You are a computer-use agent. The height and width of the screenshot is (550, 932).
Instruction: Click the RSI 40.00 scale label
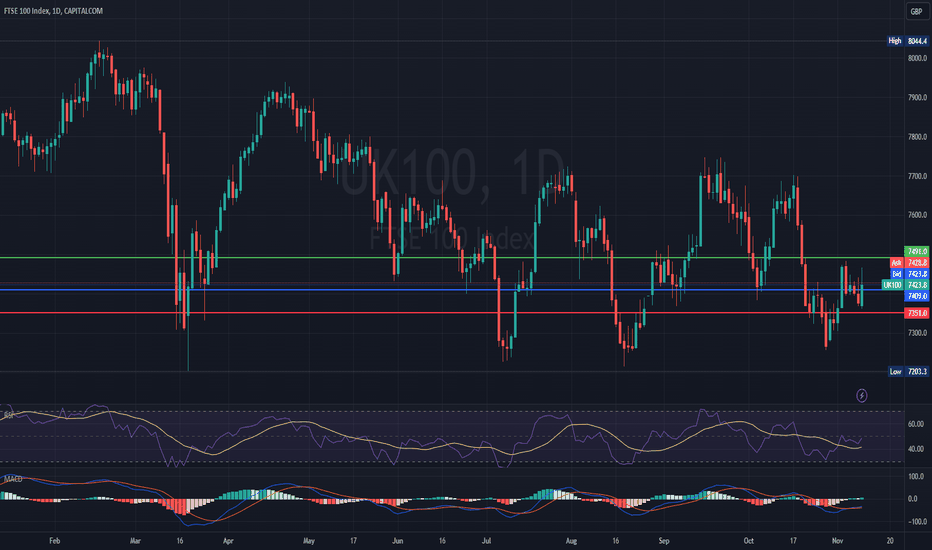tap(915, 449)
